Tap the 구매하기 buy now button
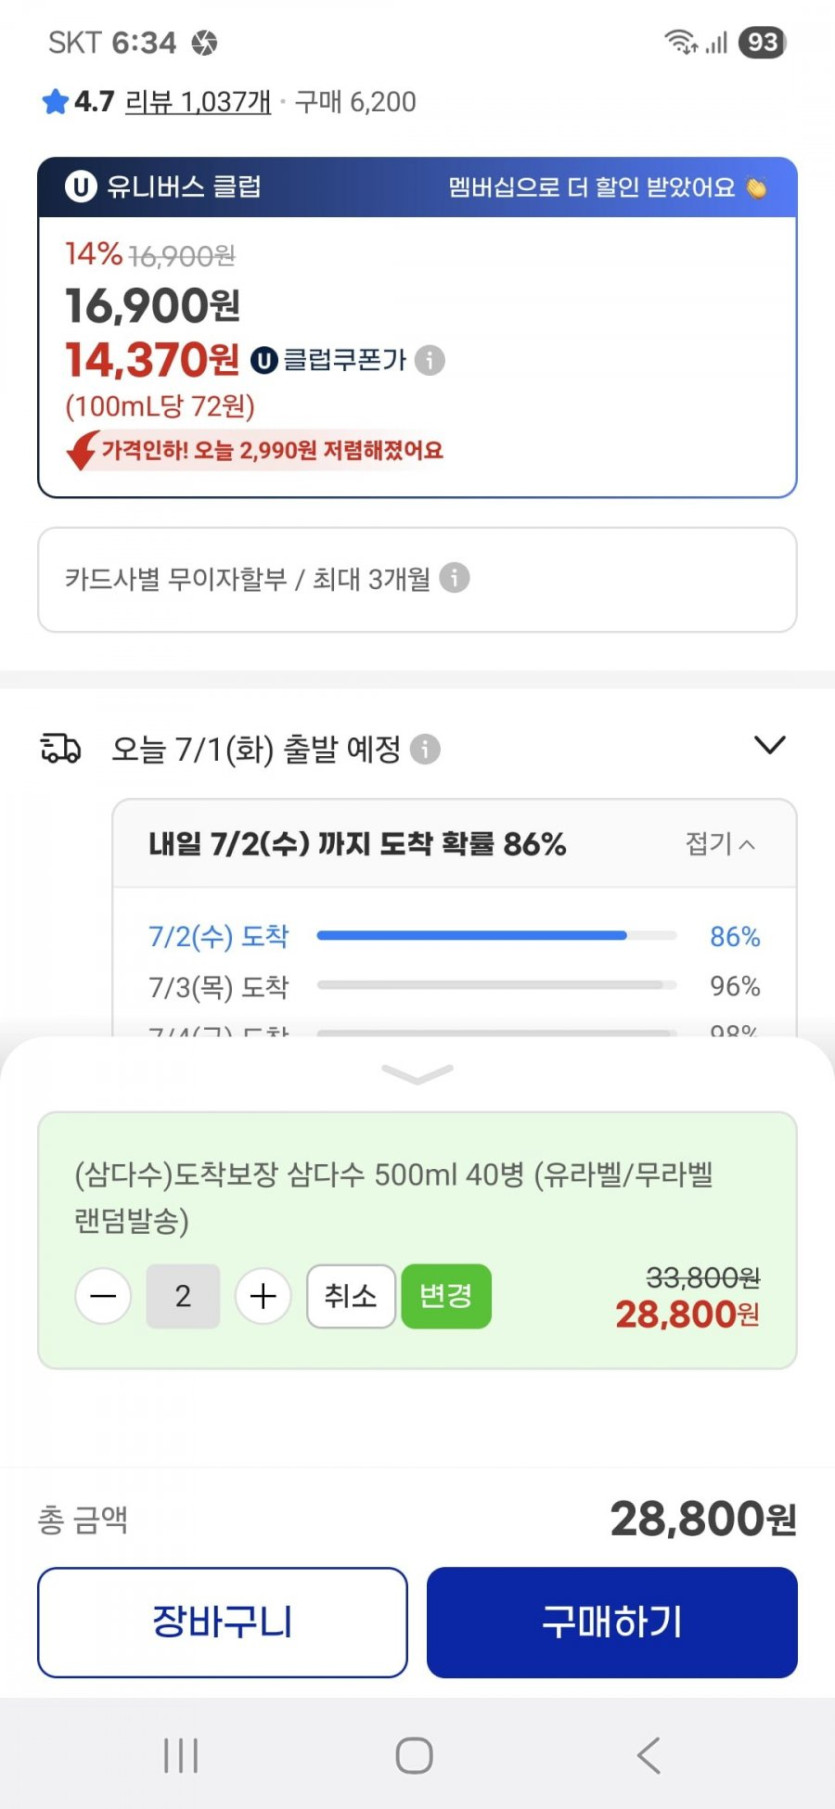 (x=612, y=1622)
